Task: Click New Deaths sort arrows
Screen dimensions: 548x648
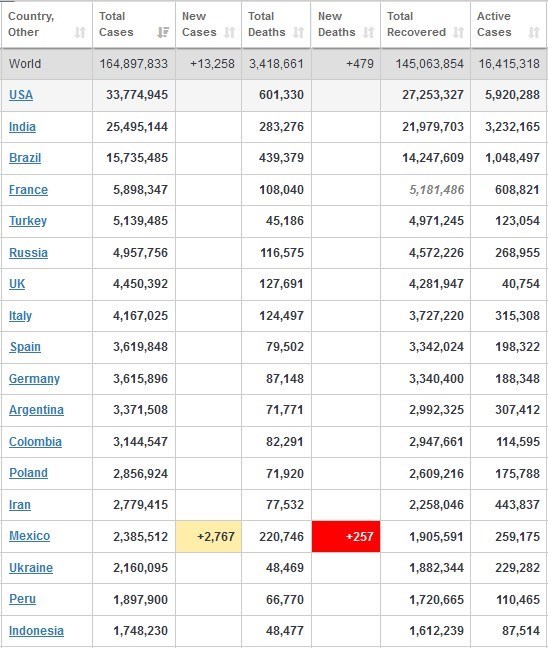Action: 368,32
